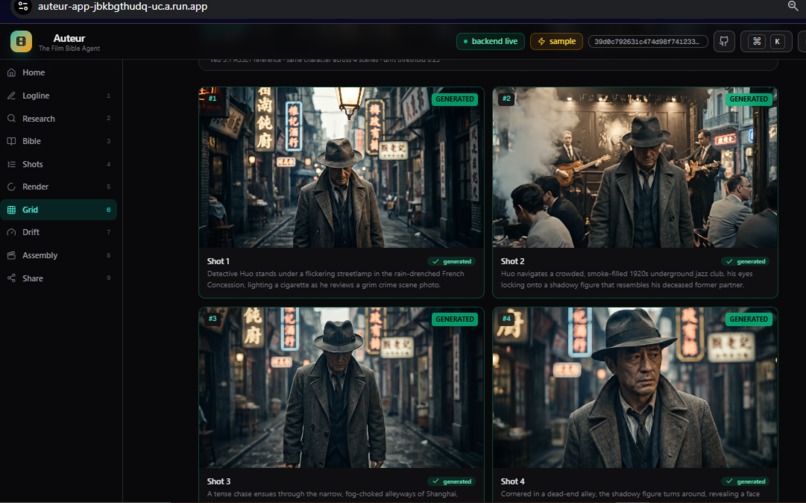Viewport: 806px width, 503px height.
Task: Click the Research magnifier icon
Action: click(11, 119)
